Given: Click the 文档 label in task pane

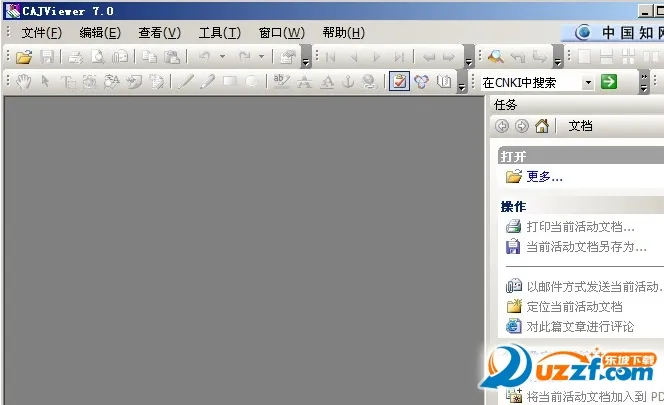Looking at the screenshot, I should coord(580,126).
